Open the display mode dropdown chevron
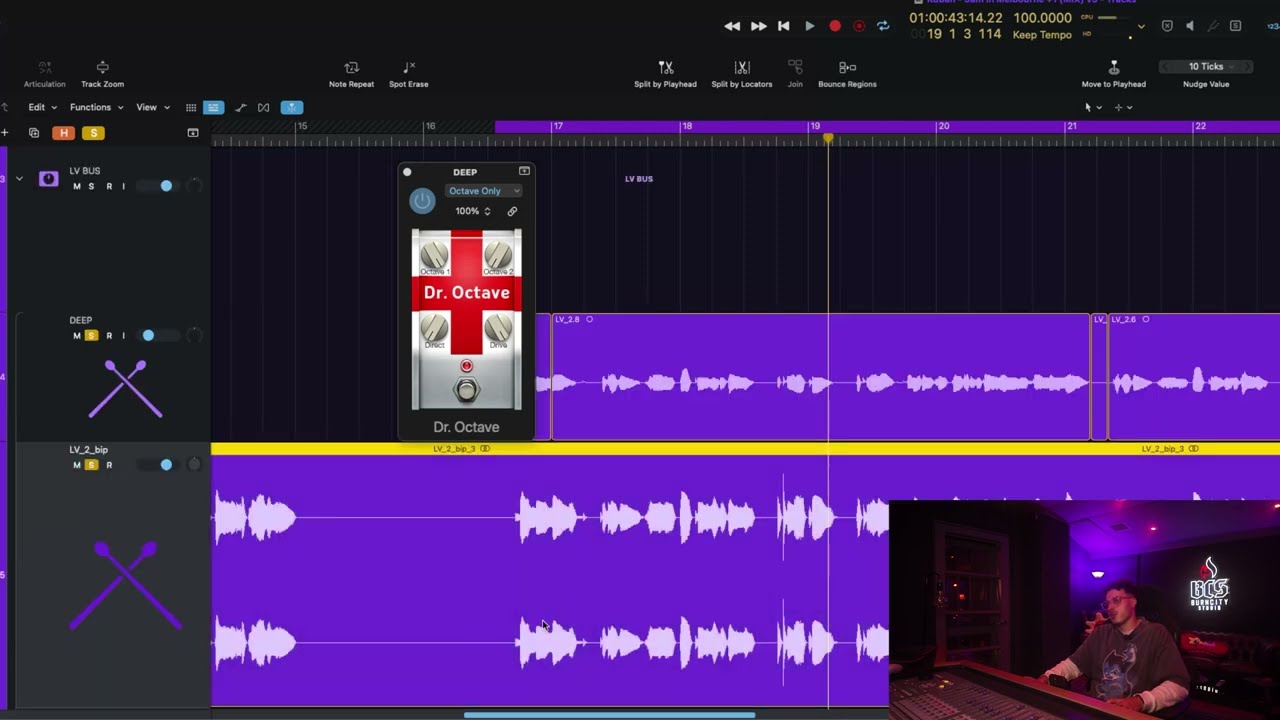Viewport: 1280px width, 720px height. [1141, 27]
